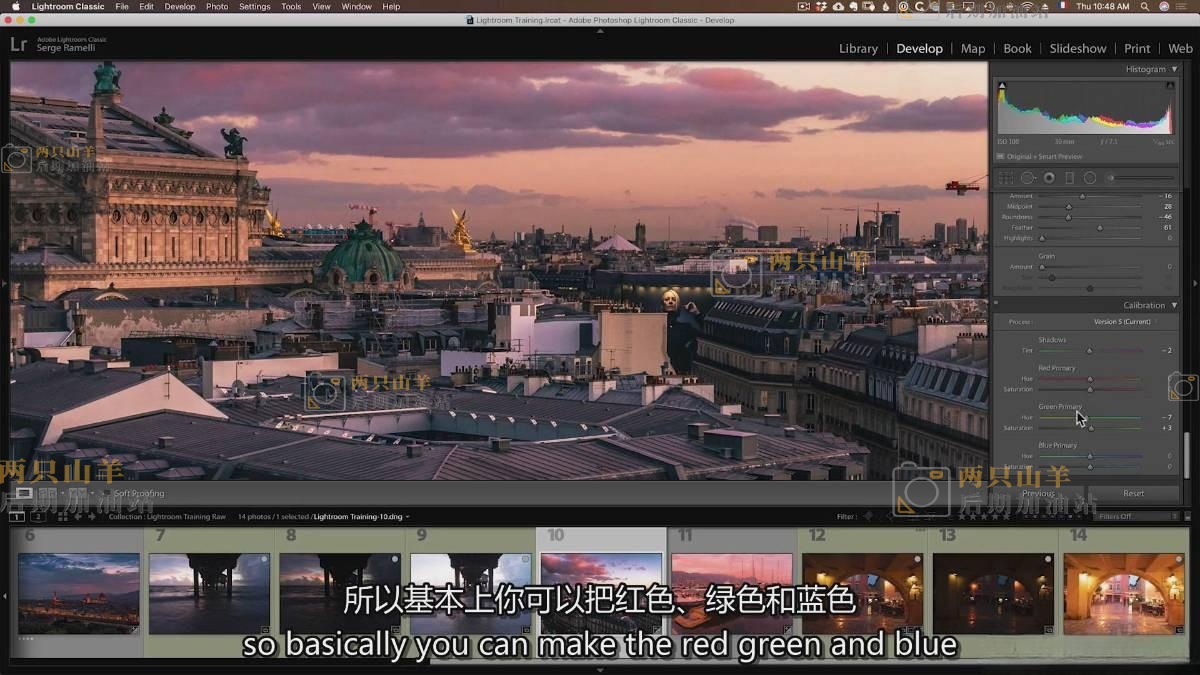Open the Filters Off dropdown
The width and height of the screenshot is (1200, 675).
tap(1119, 516)
